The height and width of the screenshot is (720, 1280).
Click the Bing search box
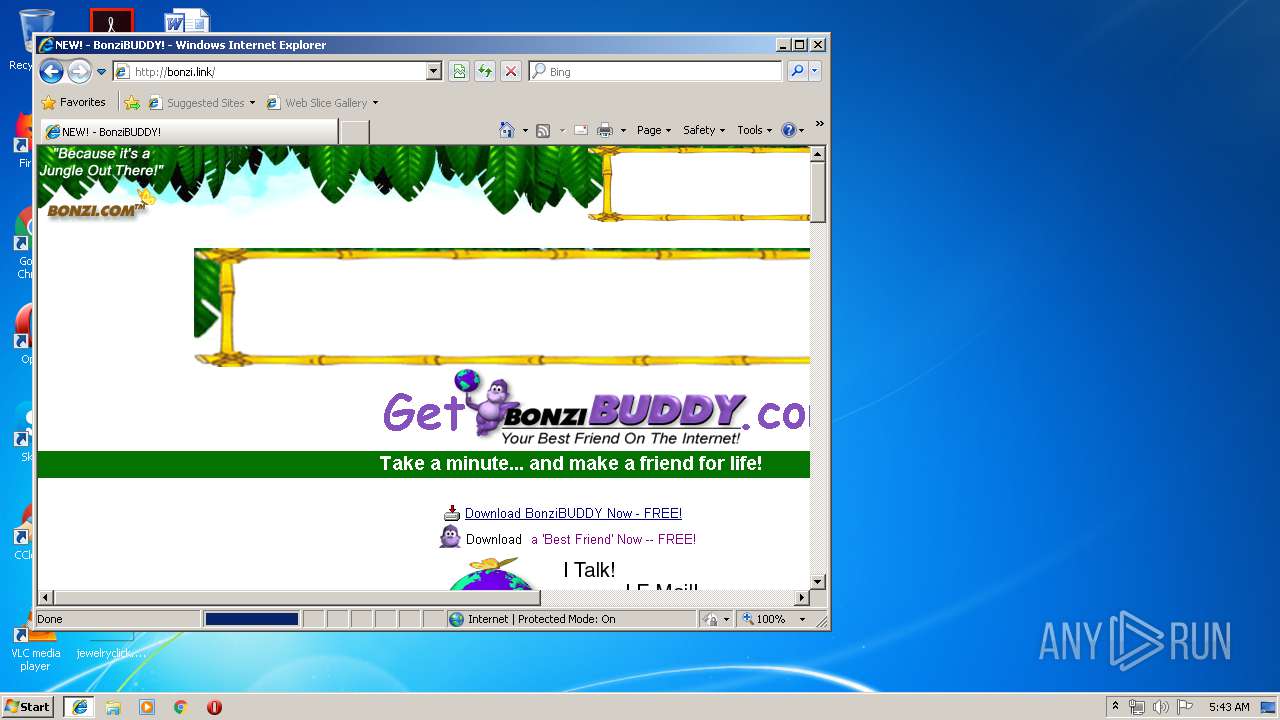[x=656, y=72]
